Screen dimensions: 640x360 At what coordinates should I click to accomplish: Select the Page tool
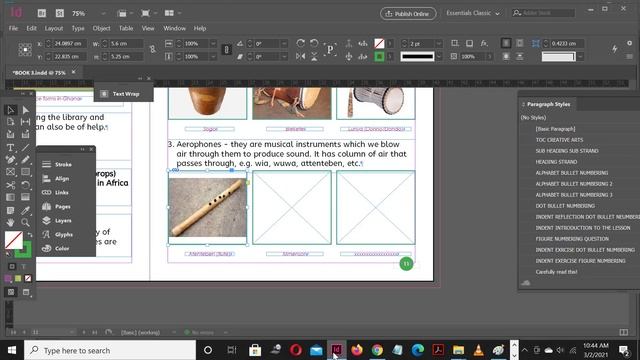click(11, 122)
